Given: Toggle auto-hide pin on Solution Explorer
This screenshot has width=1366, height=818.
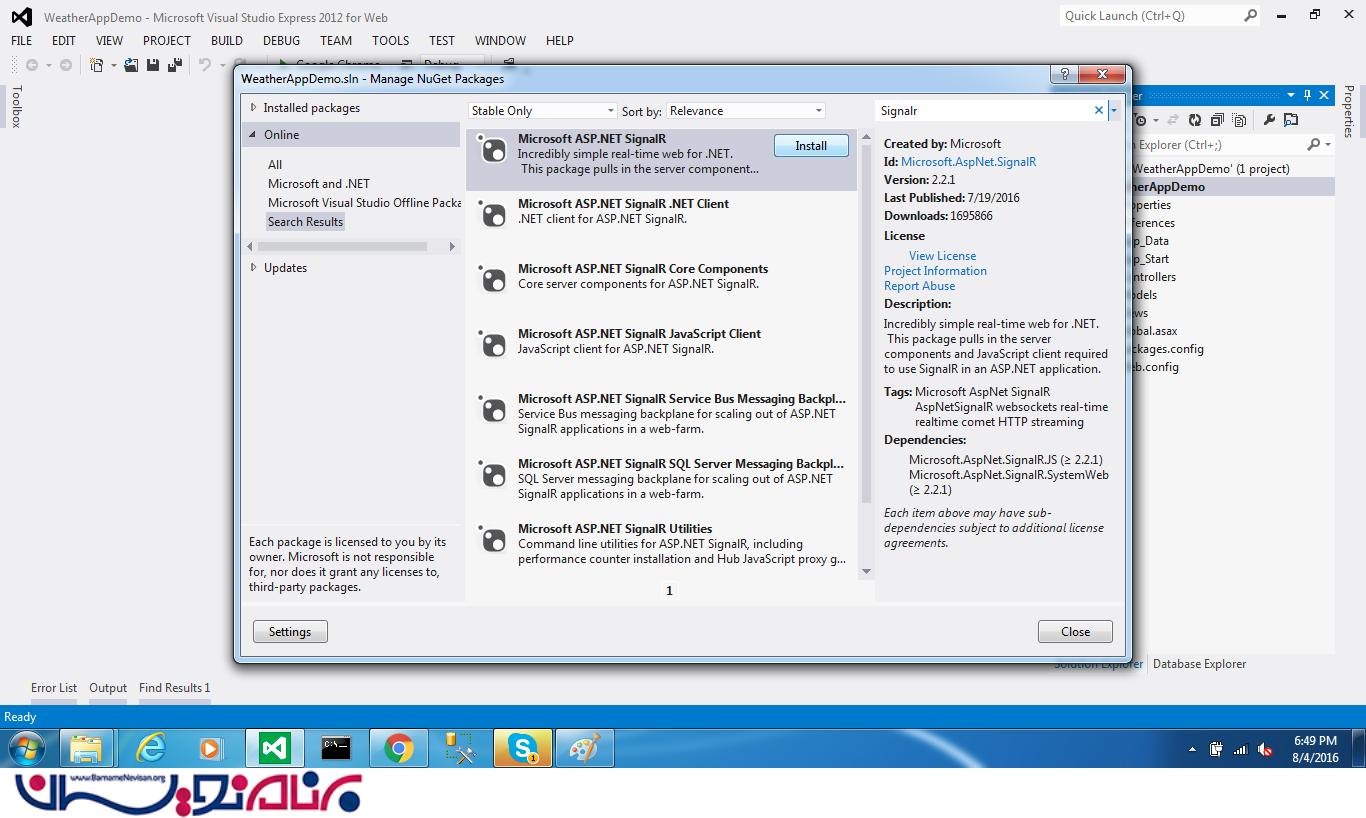Looking at the screenshot, I should pos(1306,95).
